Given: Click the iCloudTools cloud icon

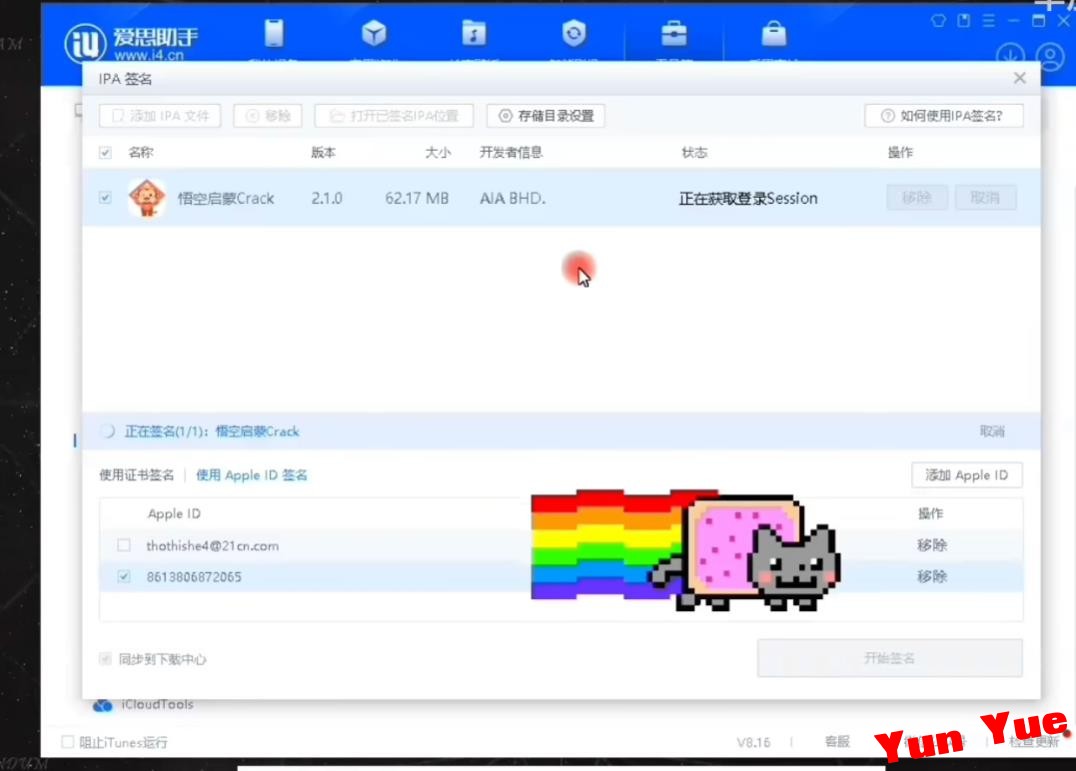Looking at the screenshot, I should 102,704.
